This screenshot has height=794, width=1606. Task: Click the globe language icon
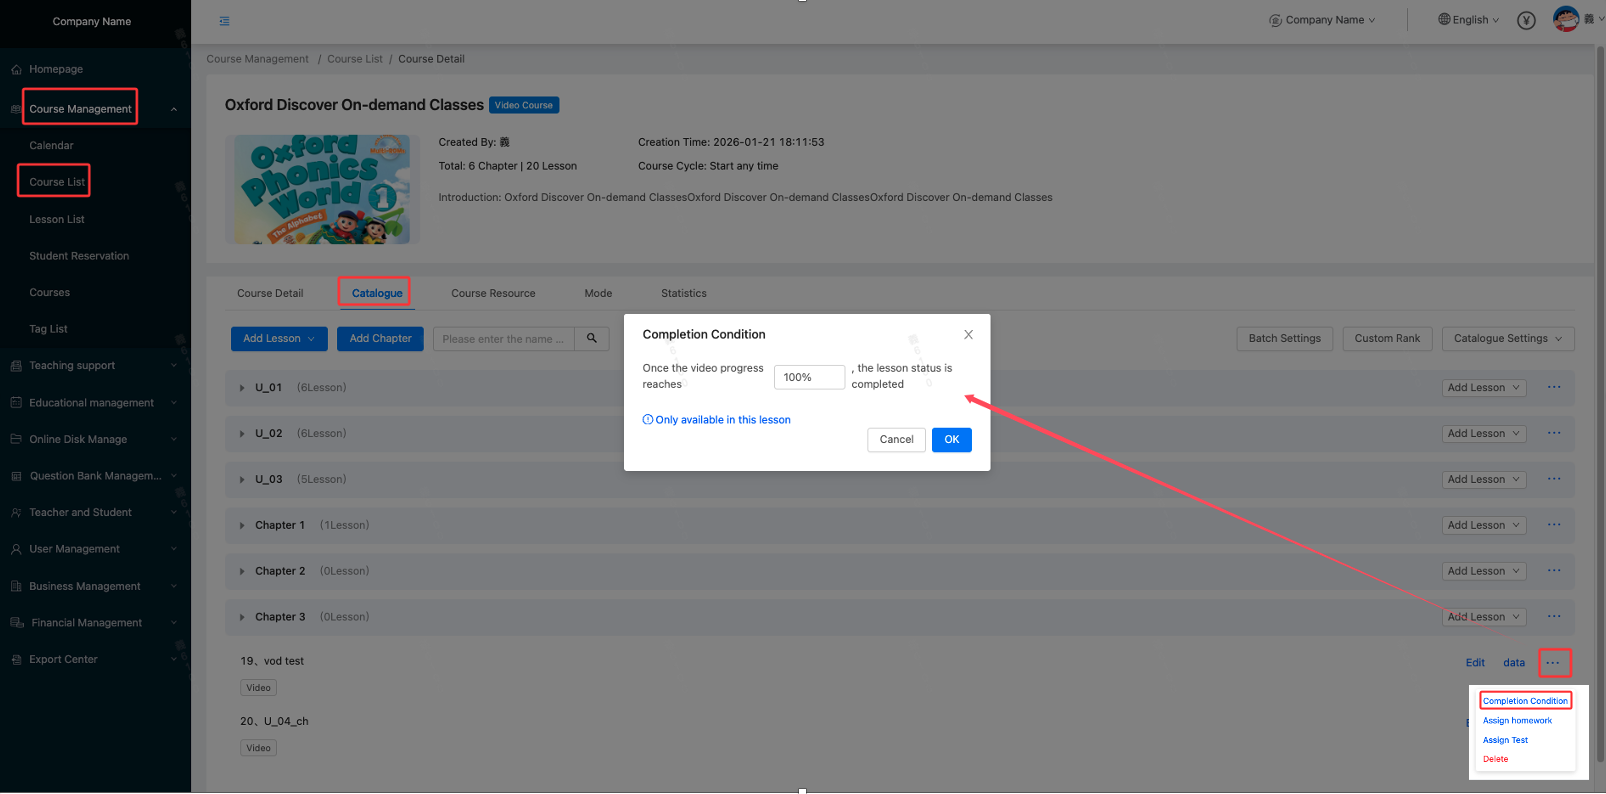pyautogui.click(x=1444, y=19)
